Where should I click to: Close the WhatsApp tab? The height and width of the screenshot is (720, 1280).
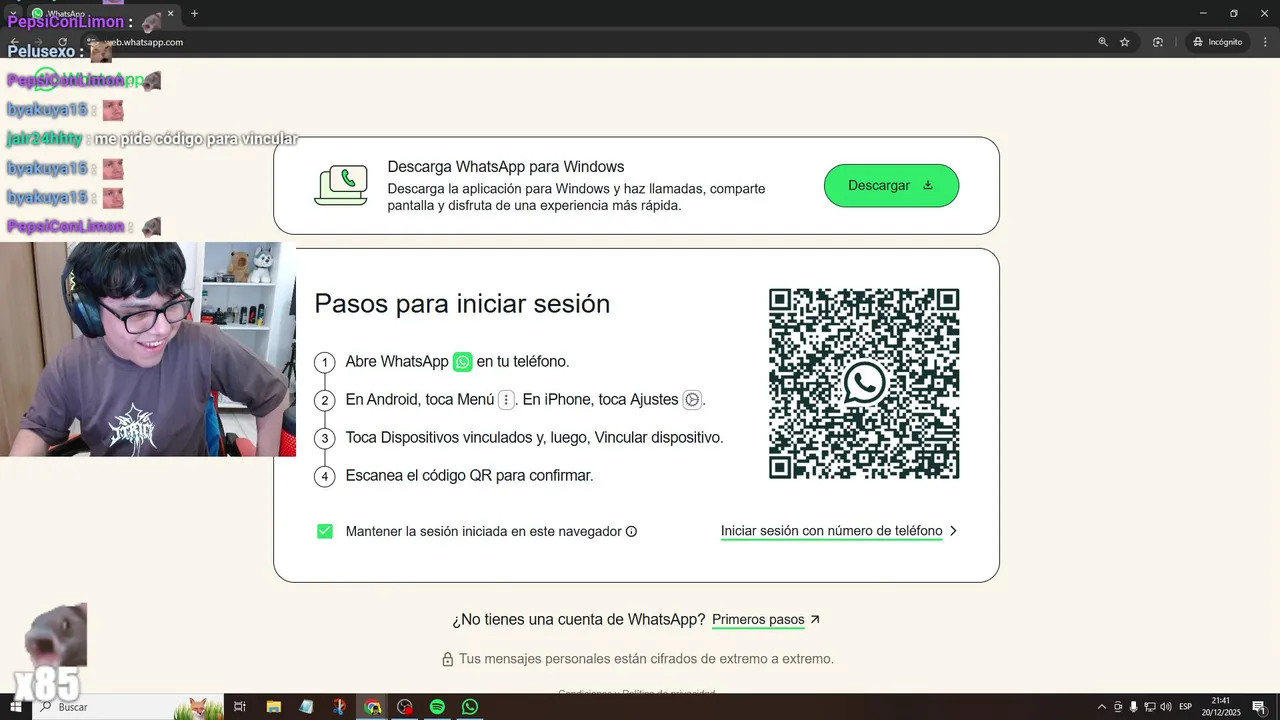click(x=171, y=14)
